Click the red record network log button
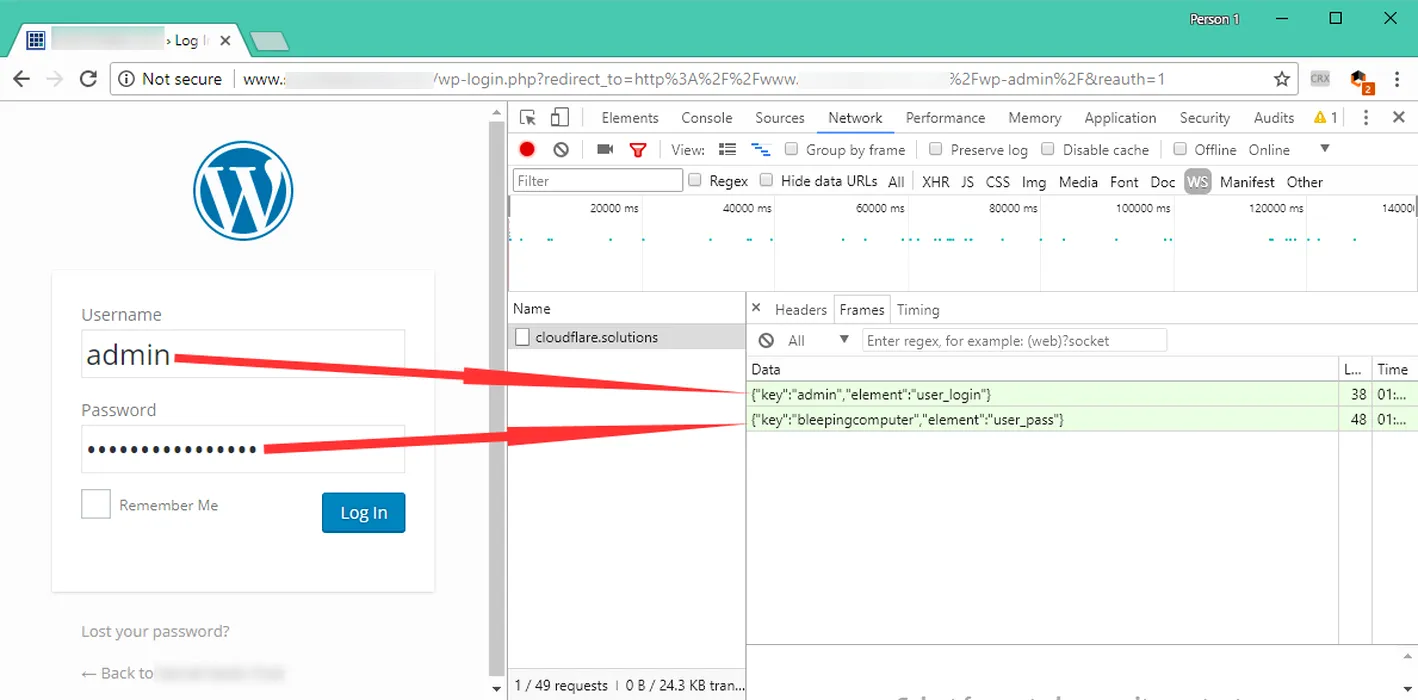This screenshot has height=700, width=1418. point(527,149)
